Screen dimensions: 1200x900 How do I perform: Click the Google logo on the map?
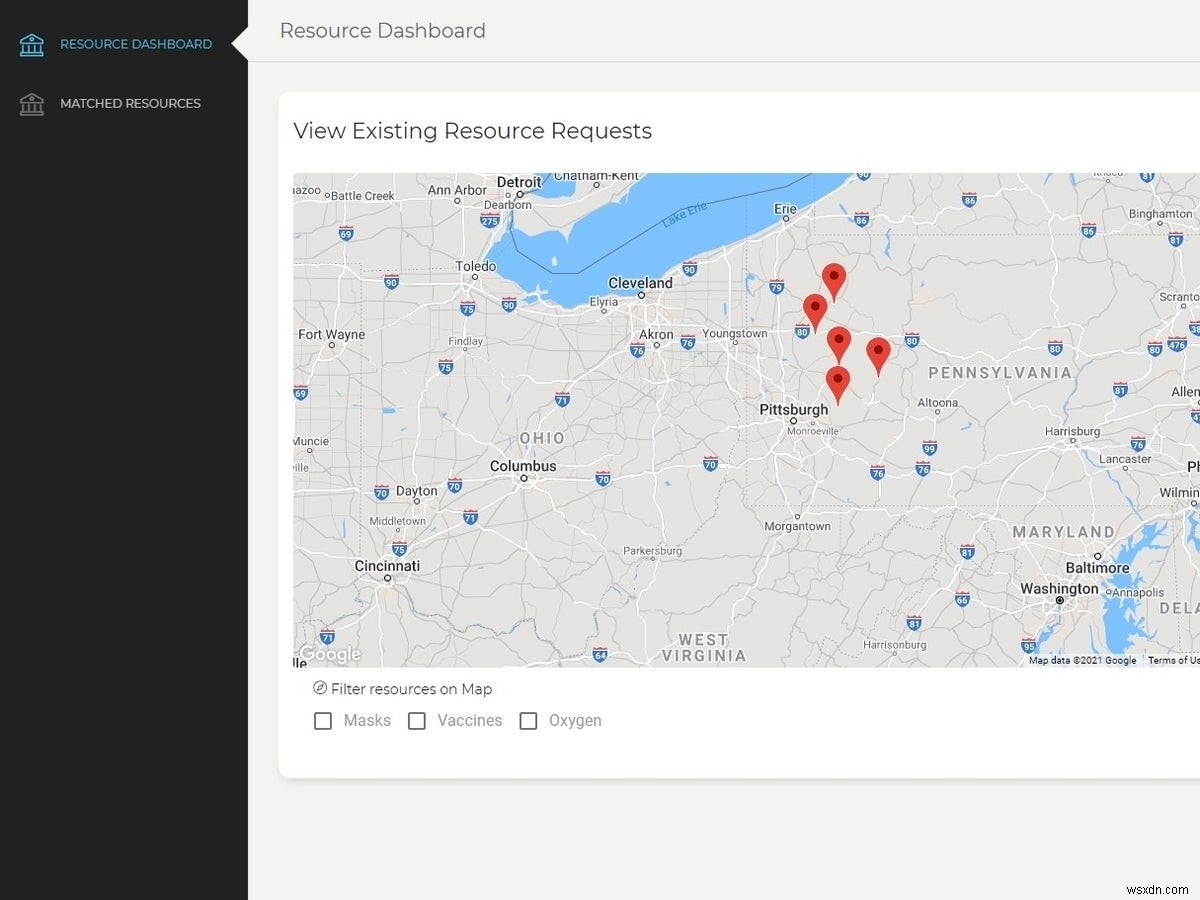click(330, 655)
